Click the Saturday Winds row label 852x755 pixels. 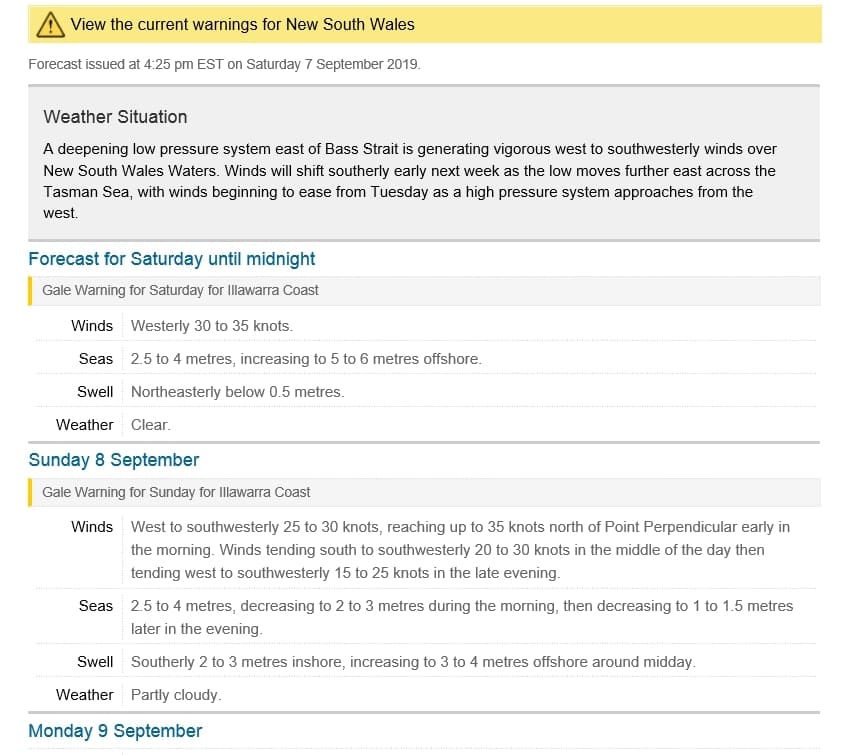point(92,326)
